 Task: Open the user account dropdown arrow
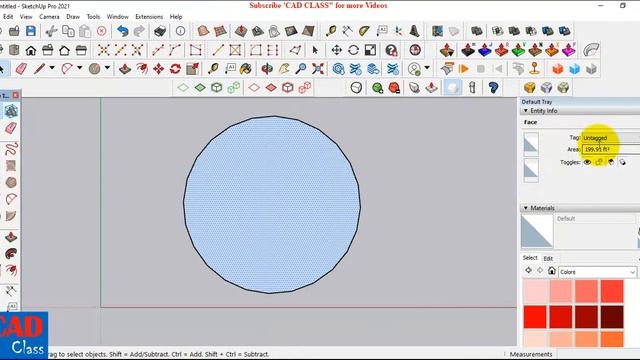pos(427,68)
